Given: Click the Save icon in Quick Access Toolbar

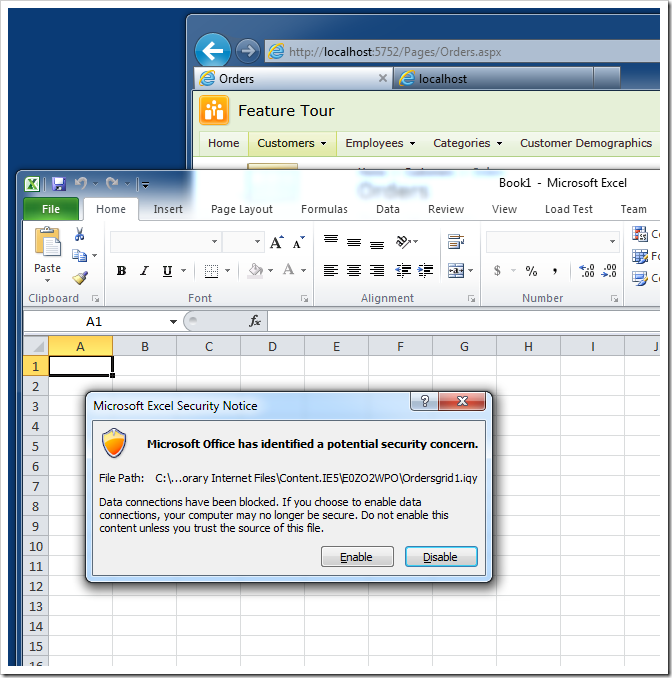Looking at the screenshot, I should coord(59,184).
